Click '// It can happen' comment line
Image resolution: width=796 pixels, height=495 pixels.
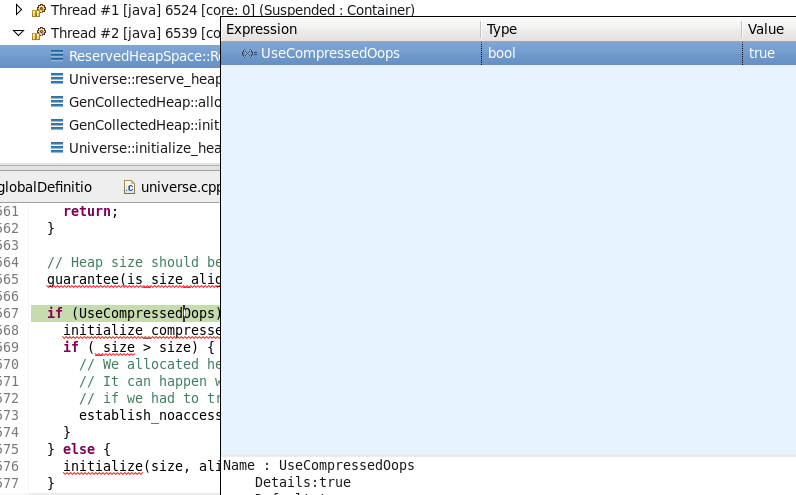150,381
